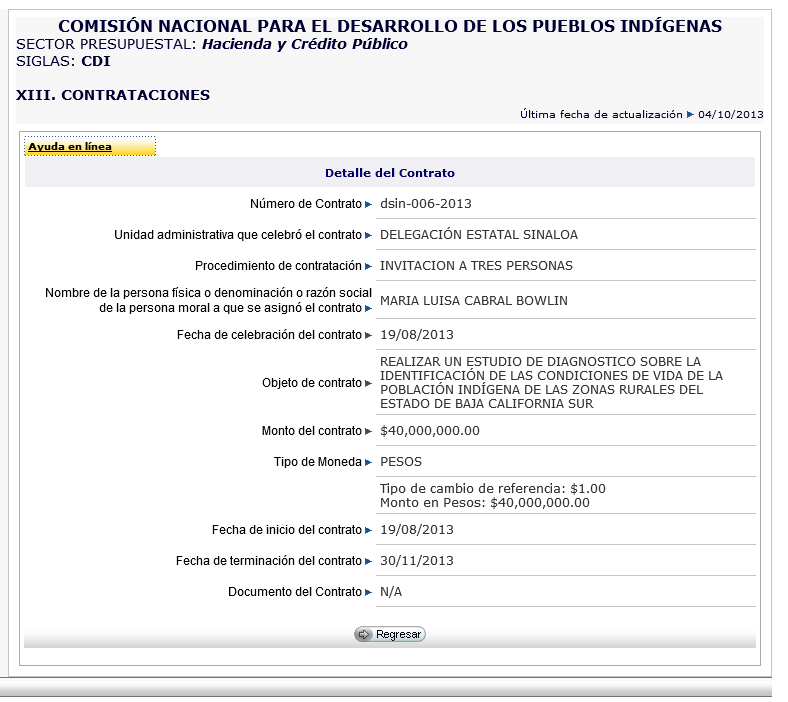Click the Comisión Nacional page title
The image size is (788, 702).
pos(390,26)
